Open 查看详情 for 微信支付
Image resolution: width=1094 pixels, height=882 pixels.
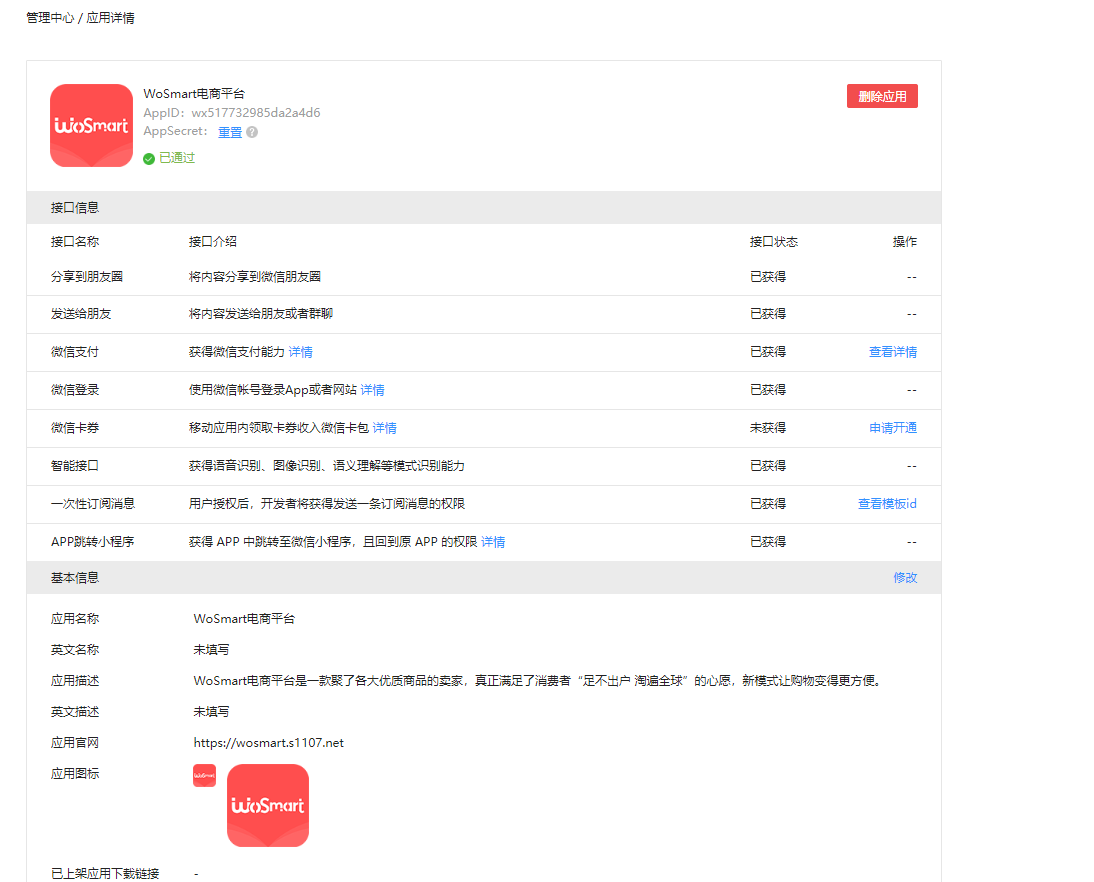(x=892, y=352)
